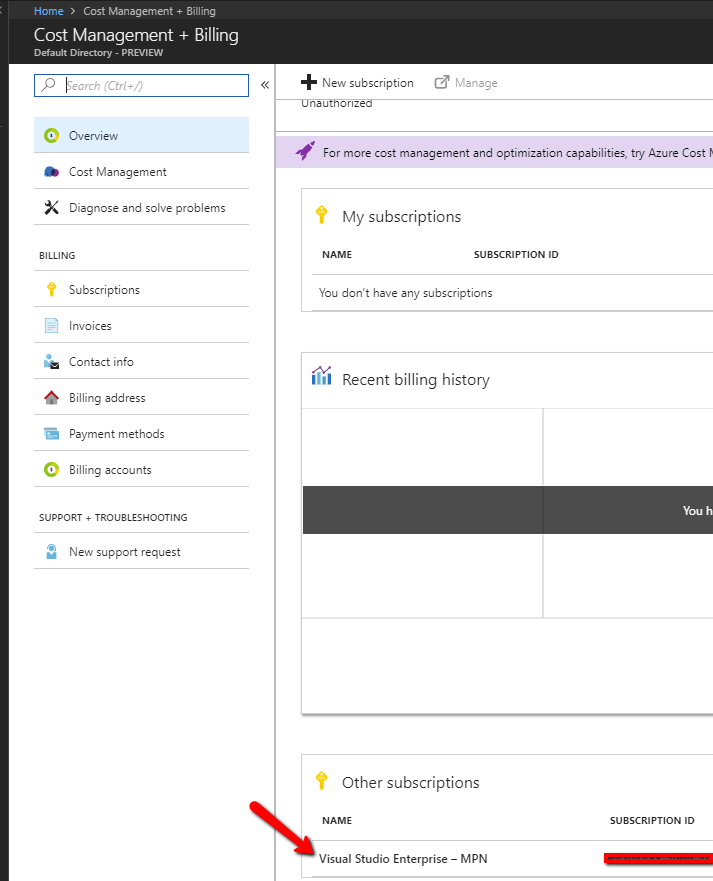713x881 pixels.
Task: Collapse the sidebar with double chevron
Action: (x=265, y=85)
